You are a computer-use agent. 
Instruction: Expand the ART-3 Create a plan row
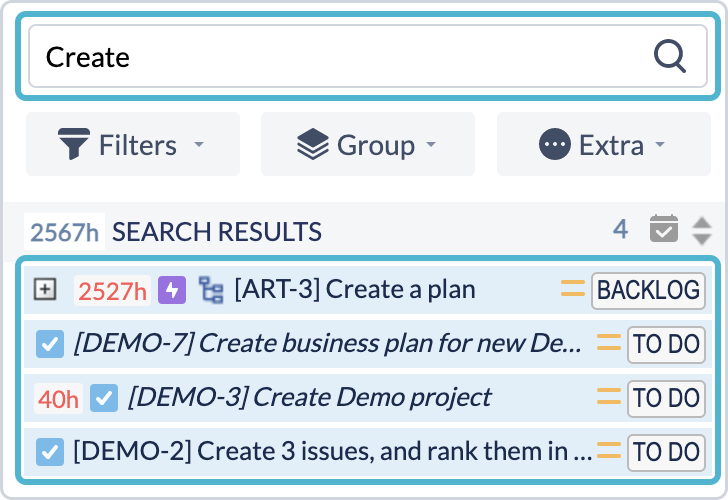point(44,290)
